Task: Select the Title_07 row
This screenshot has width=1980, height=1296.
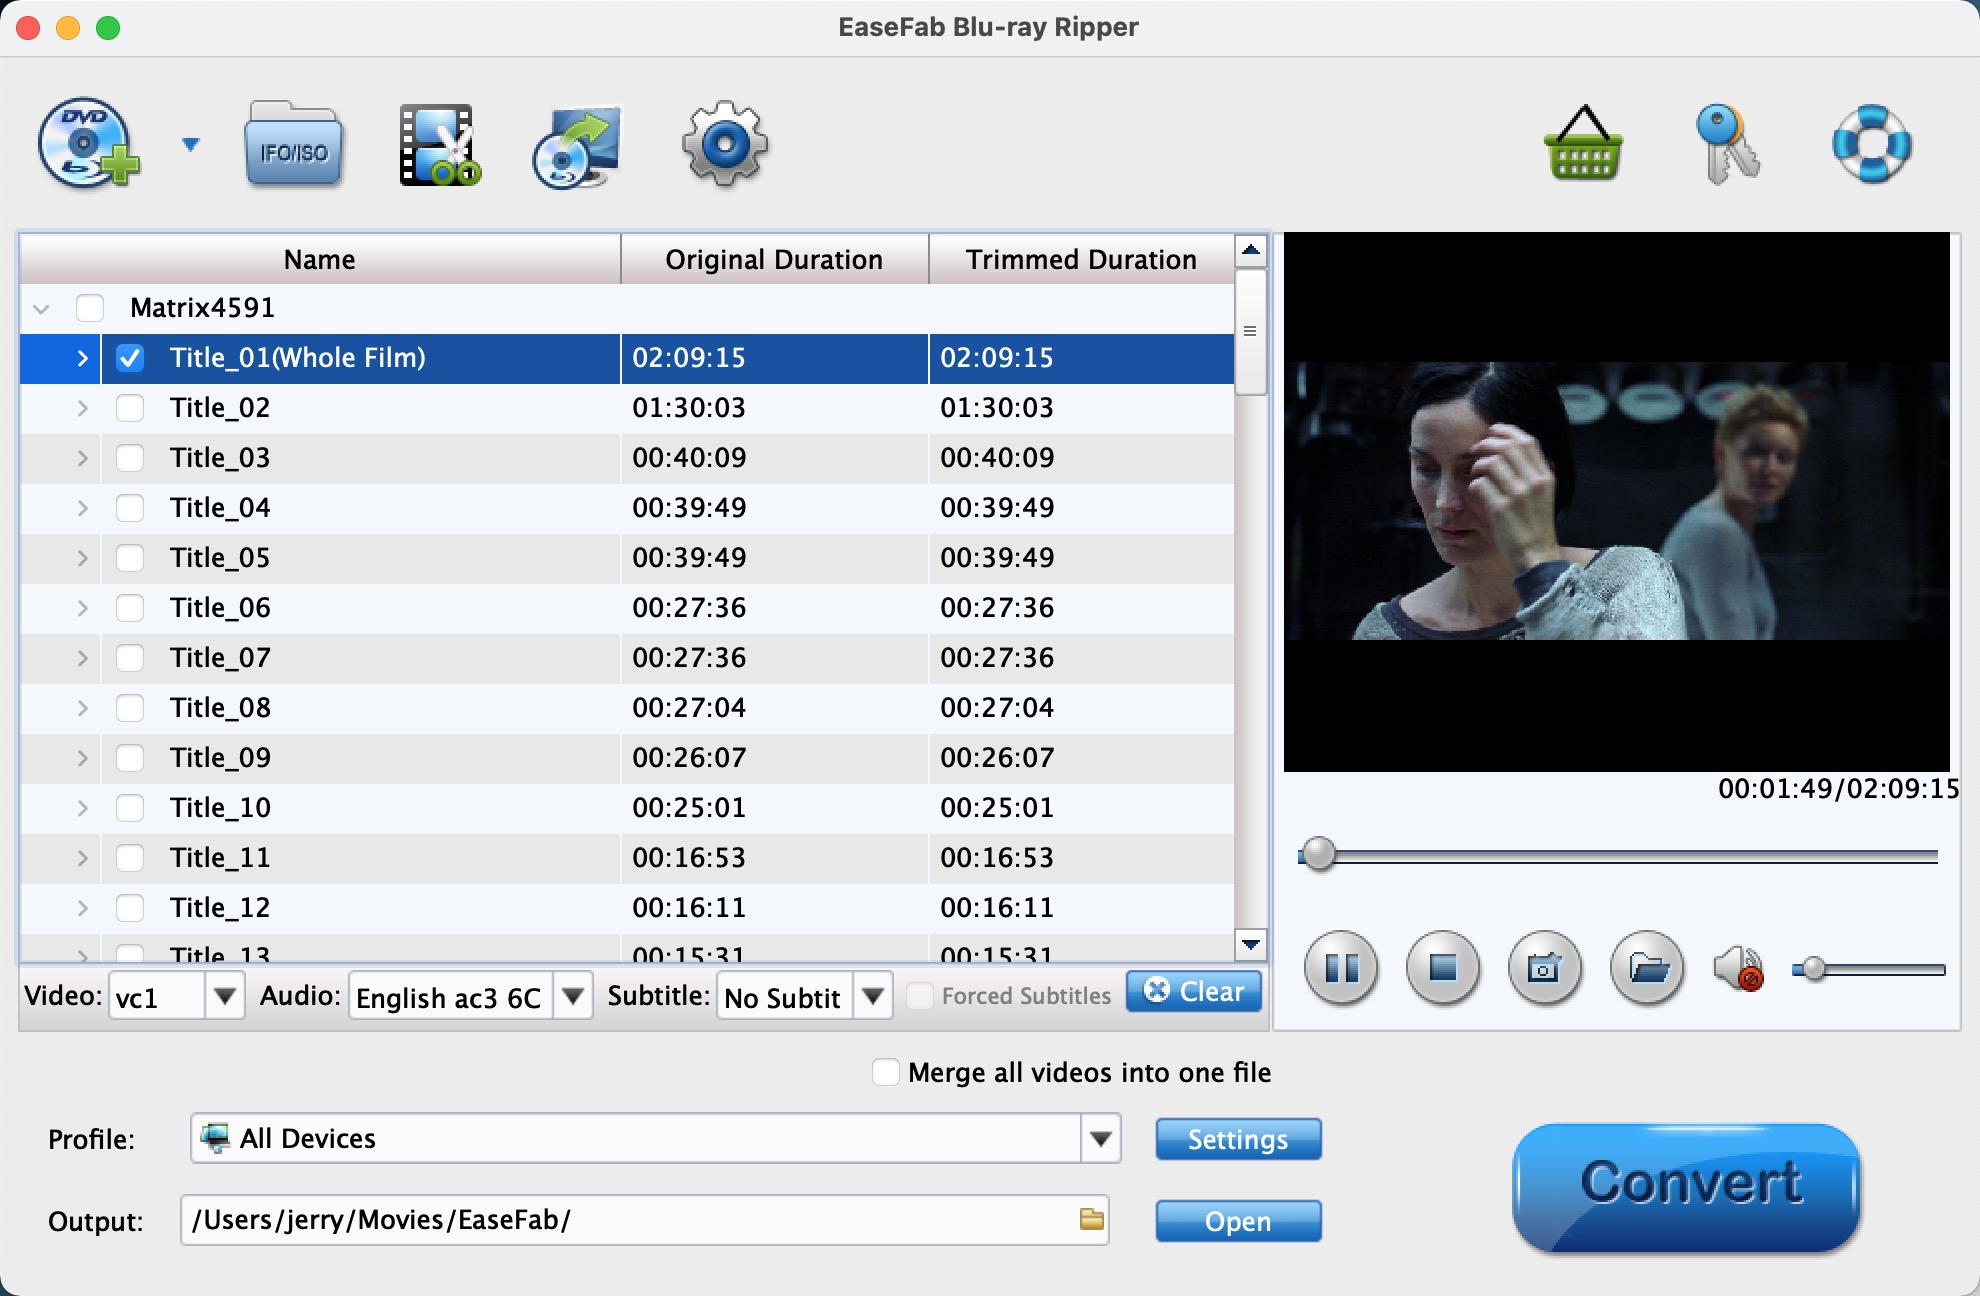Action: click(627, 658)
